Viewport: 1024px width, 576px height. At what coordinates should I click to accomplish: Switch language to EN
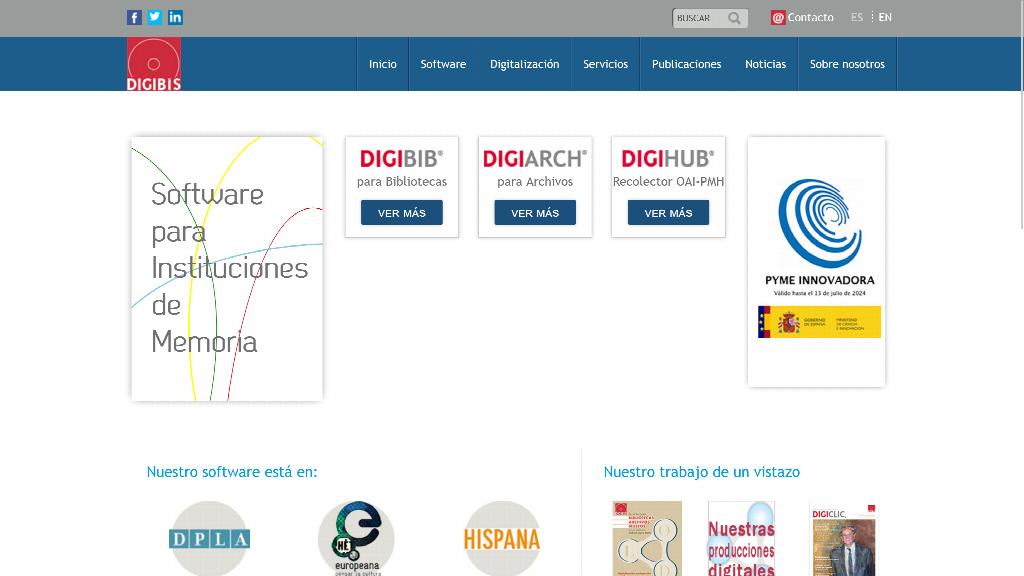click(x=885, y=17)
